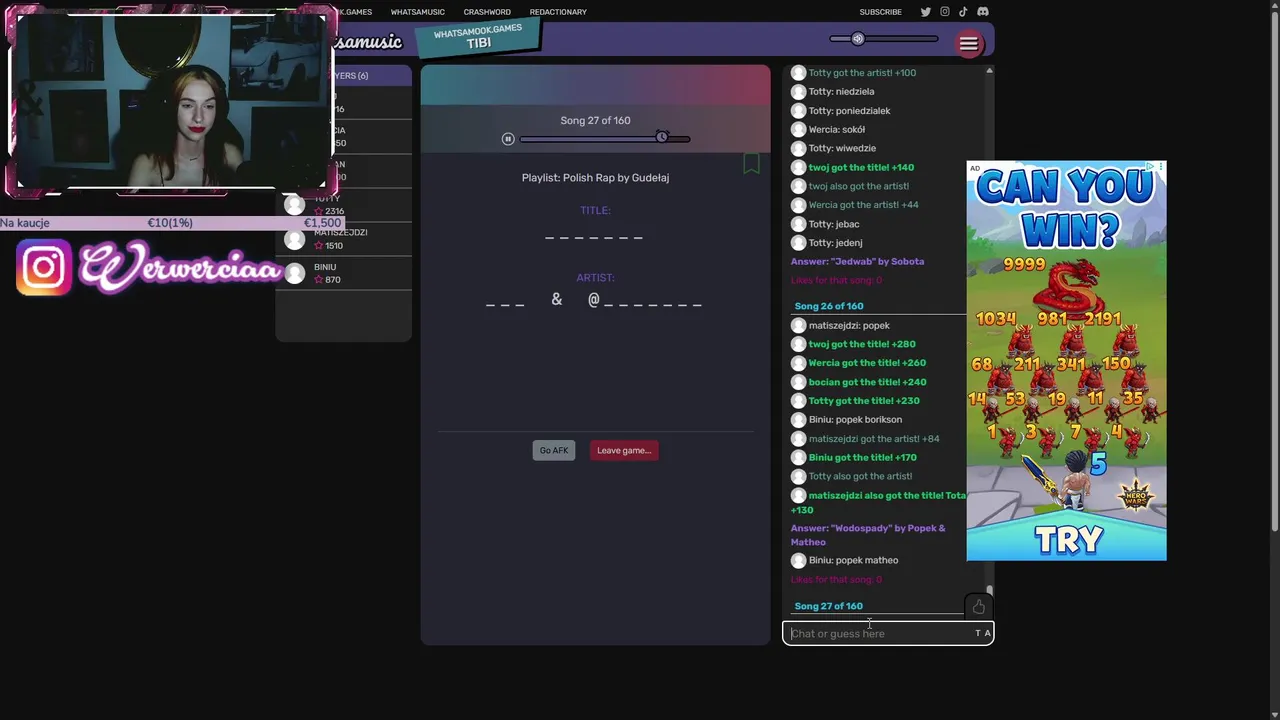
Task: Click the 'Song 27 of 160' header above progress
Action: (595, 121)
